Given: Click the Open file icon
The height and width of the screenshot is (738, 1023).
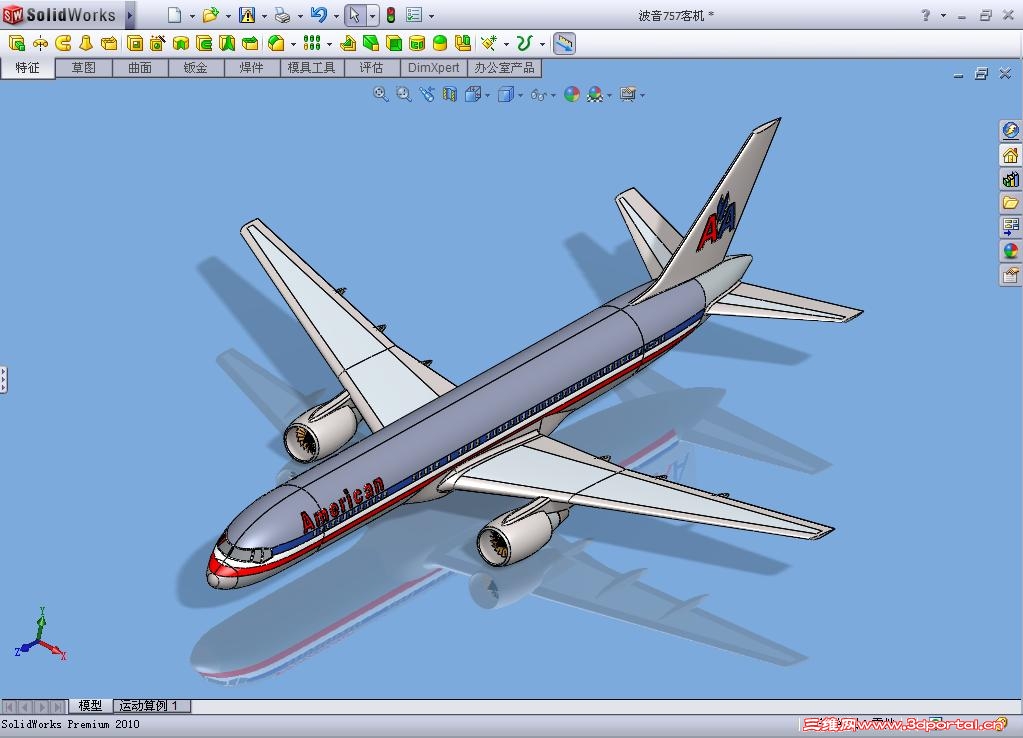Looking at the screenshot, I should (x=210, y=15).
